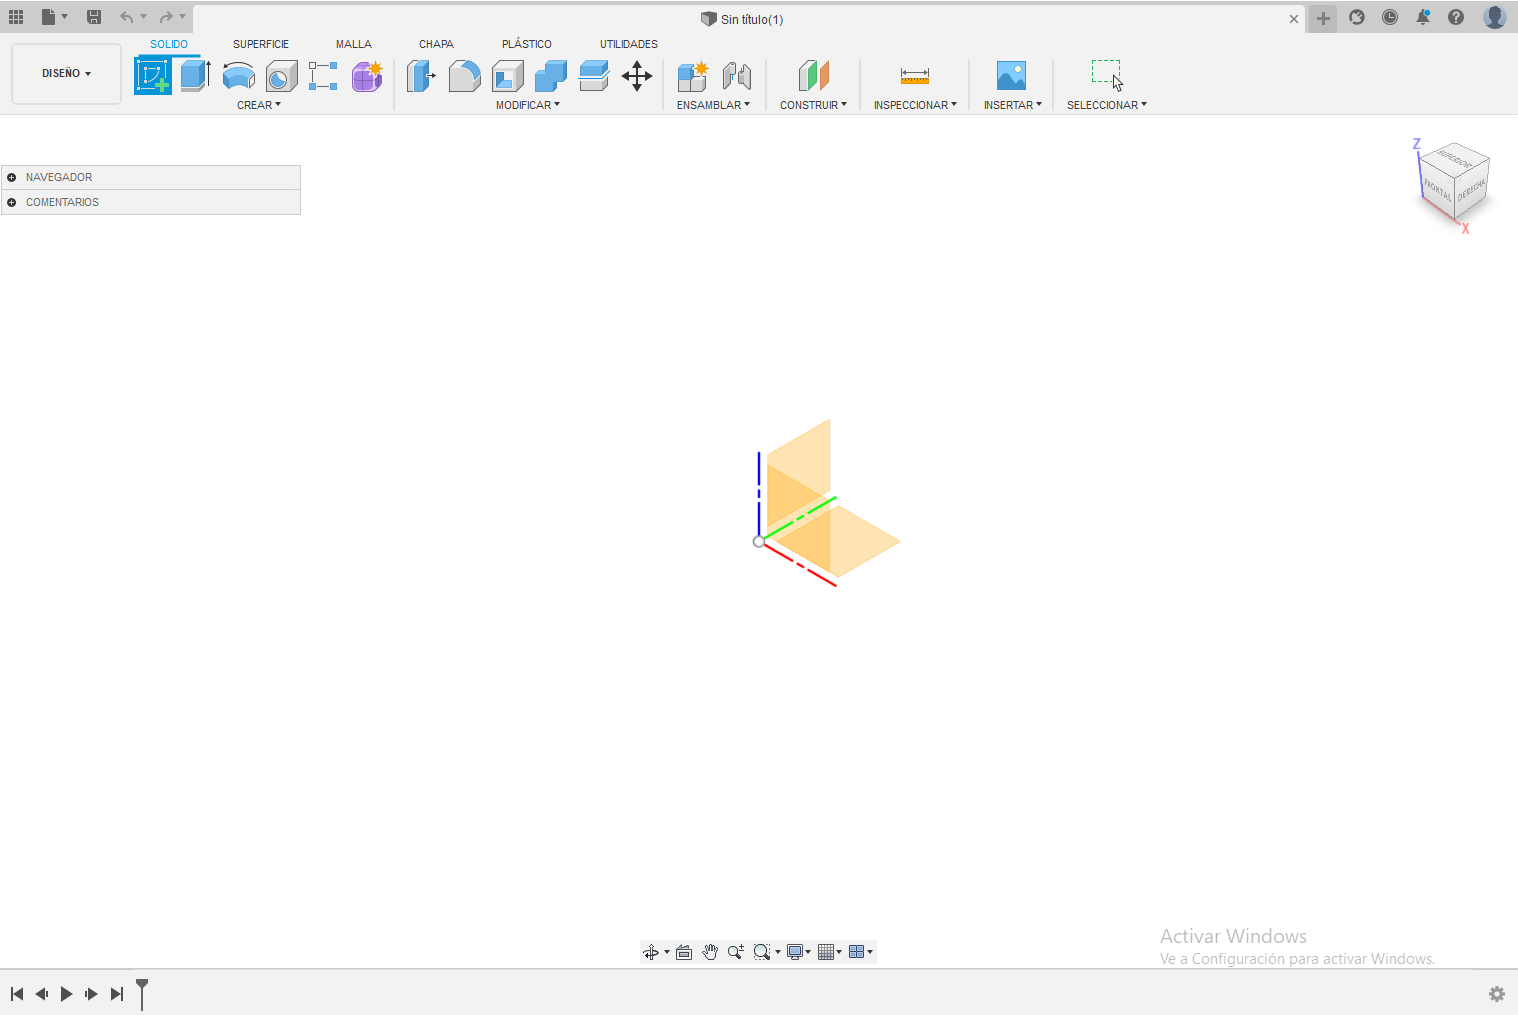This screenshot has height=1015, width=1518.
Task: Expand the CREAR menu
Action: pyautogui.click(x=259, y=105)
